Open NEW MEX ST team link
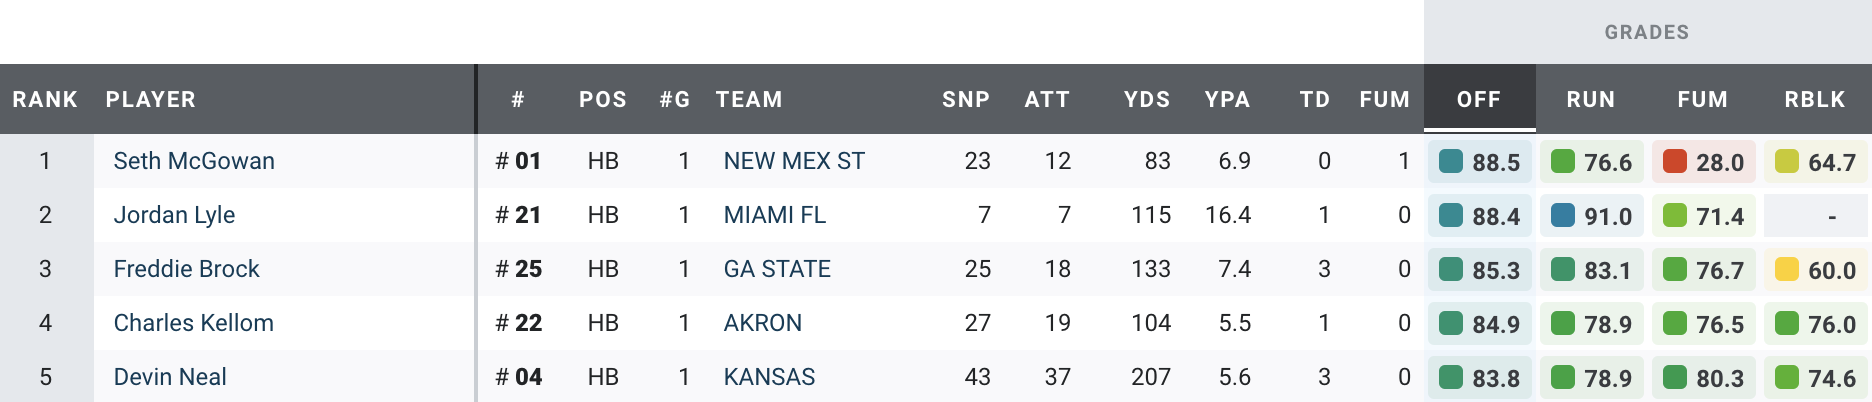 click(794, 161)
